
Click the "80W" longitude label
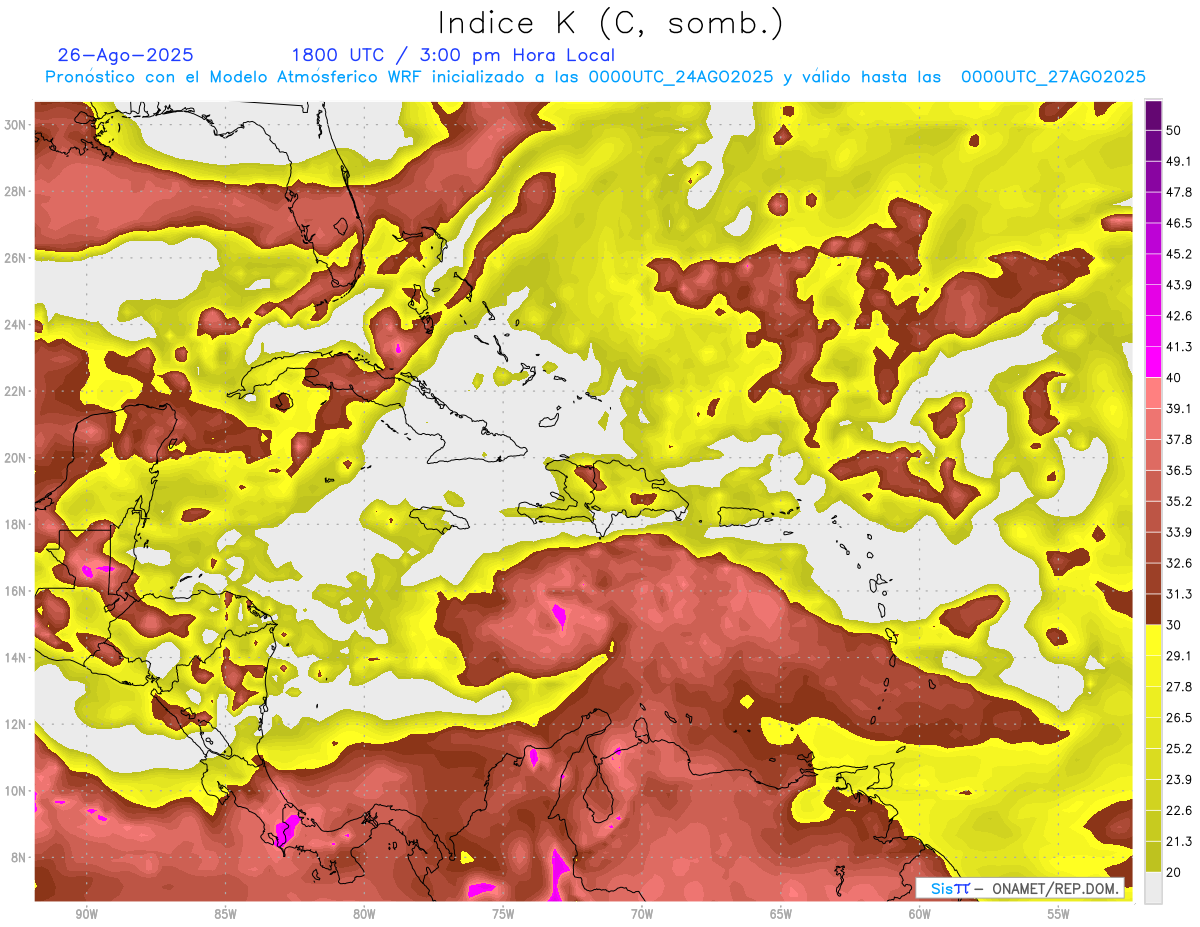[364, 914]
